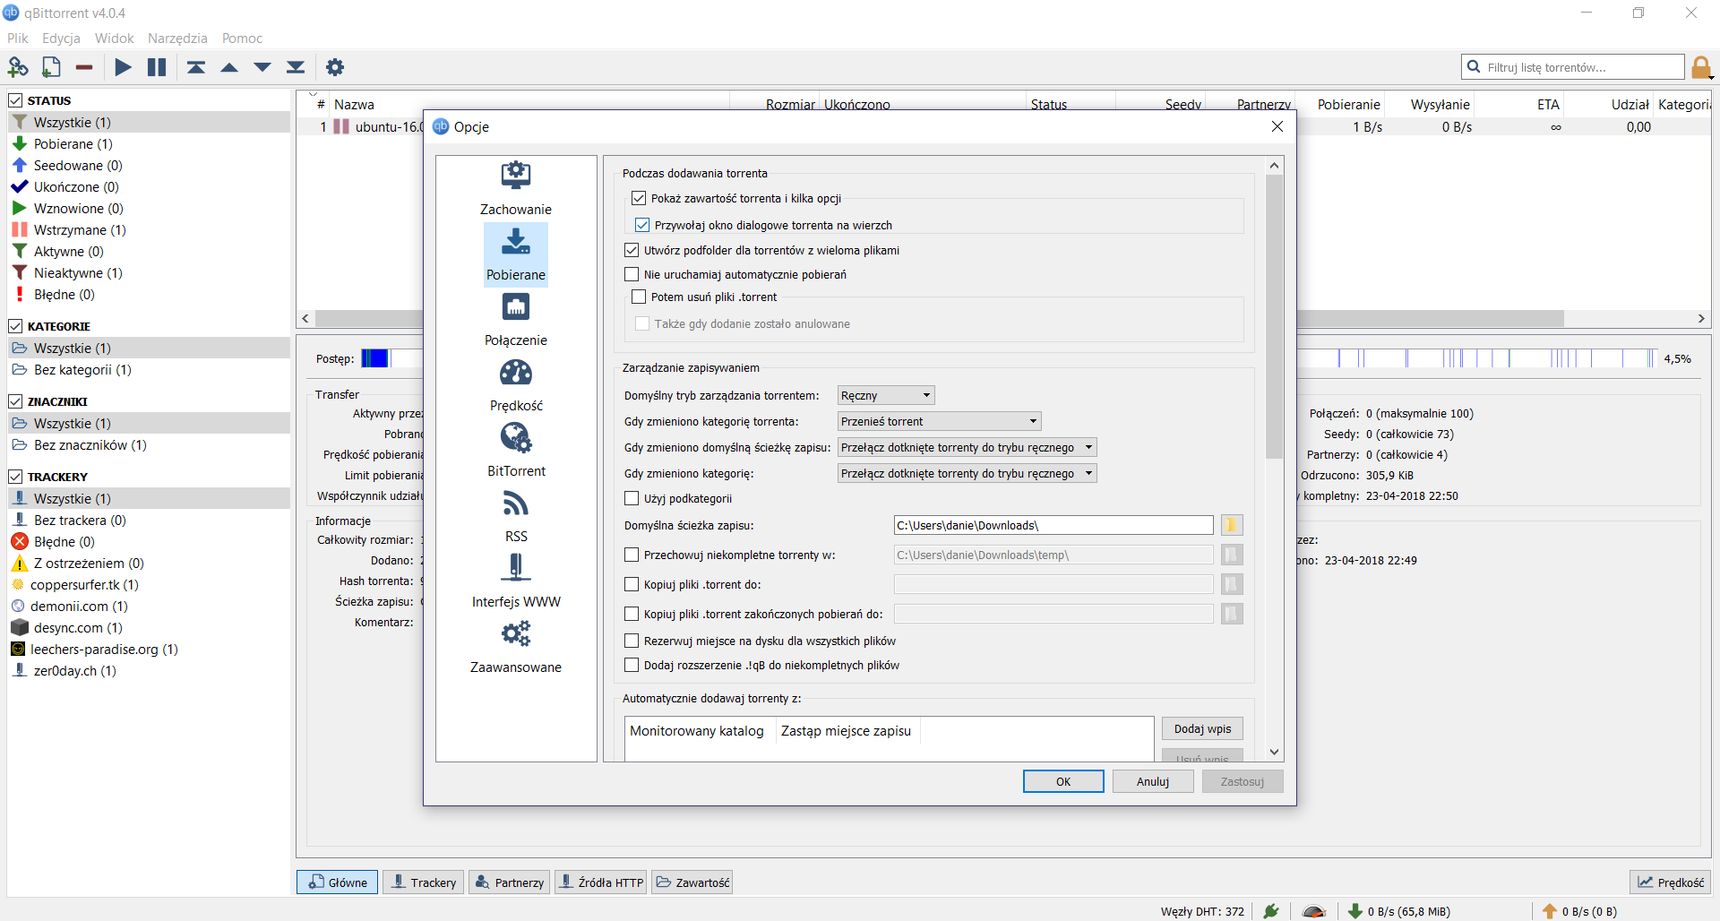Click the delete torrent toolbar icon
The width and height of the screenshot is (1720, 921).
coord(84,67)
